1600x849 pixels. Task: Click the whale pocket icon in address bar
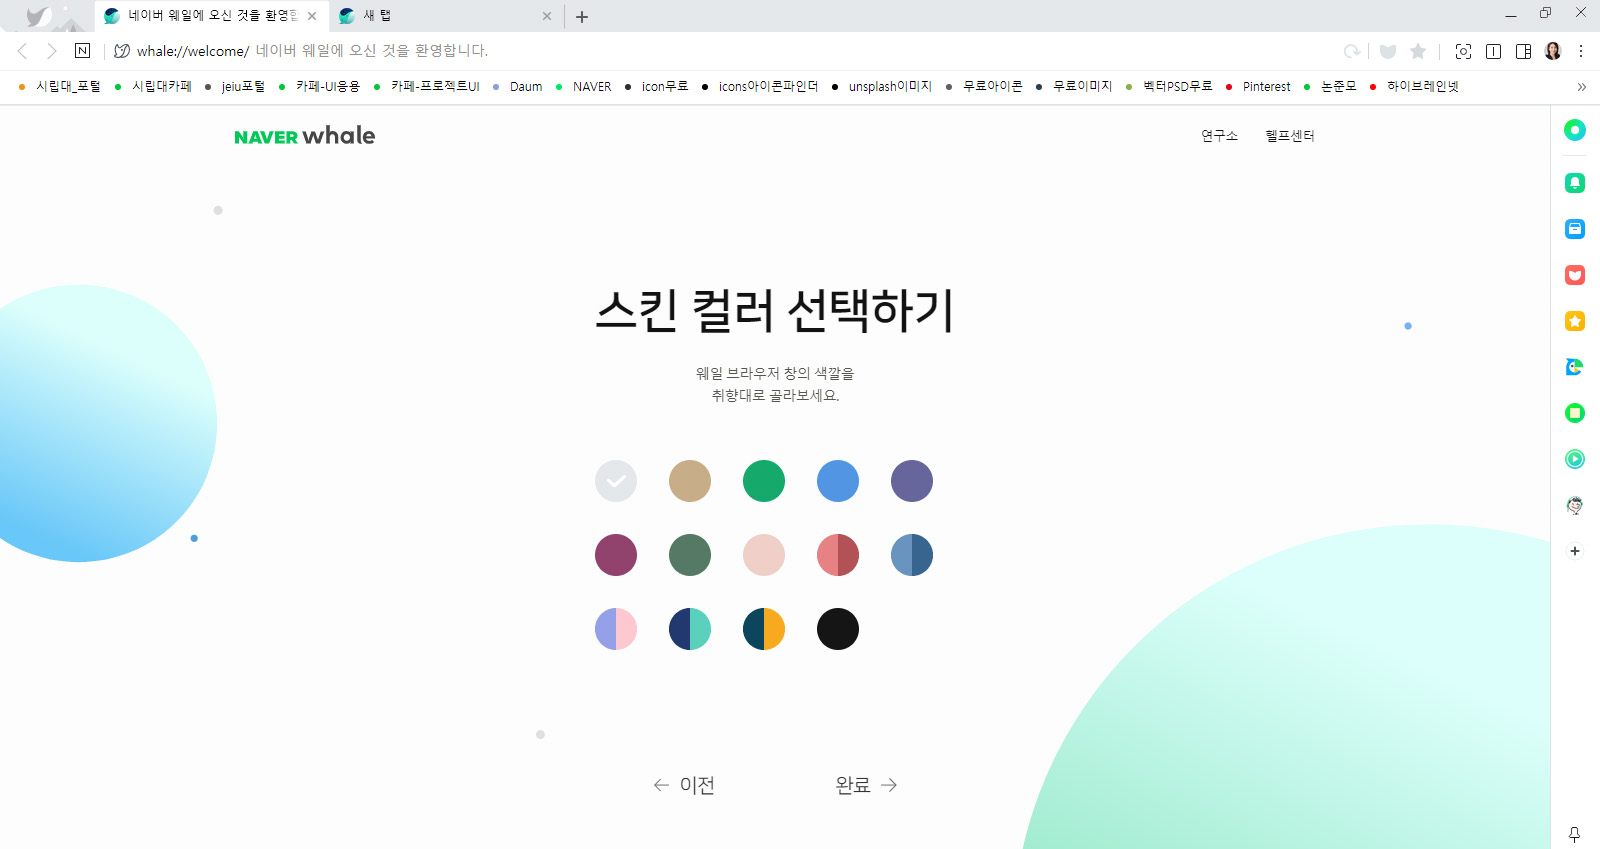[1387, 51]
